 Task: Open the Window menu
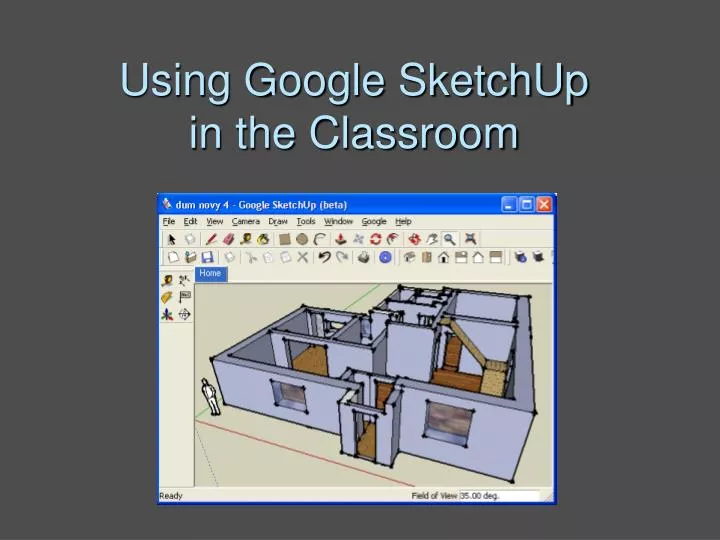(338, 221)
